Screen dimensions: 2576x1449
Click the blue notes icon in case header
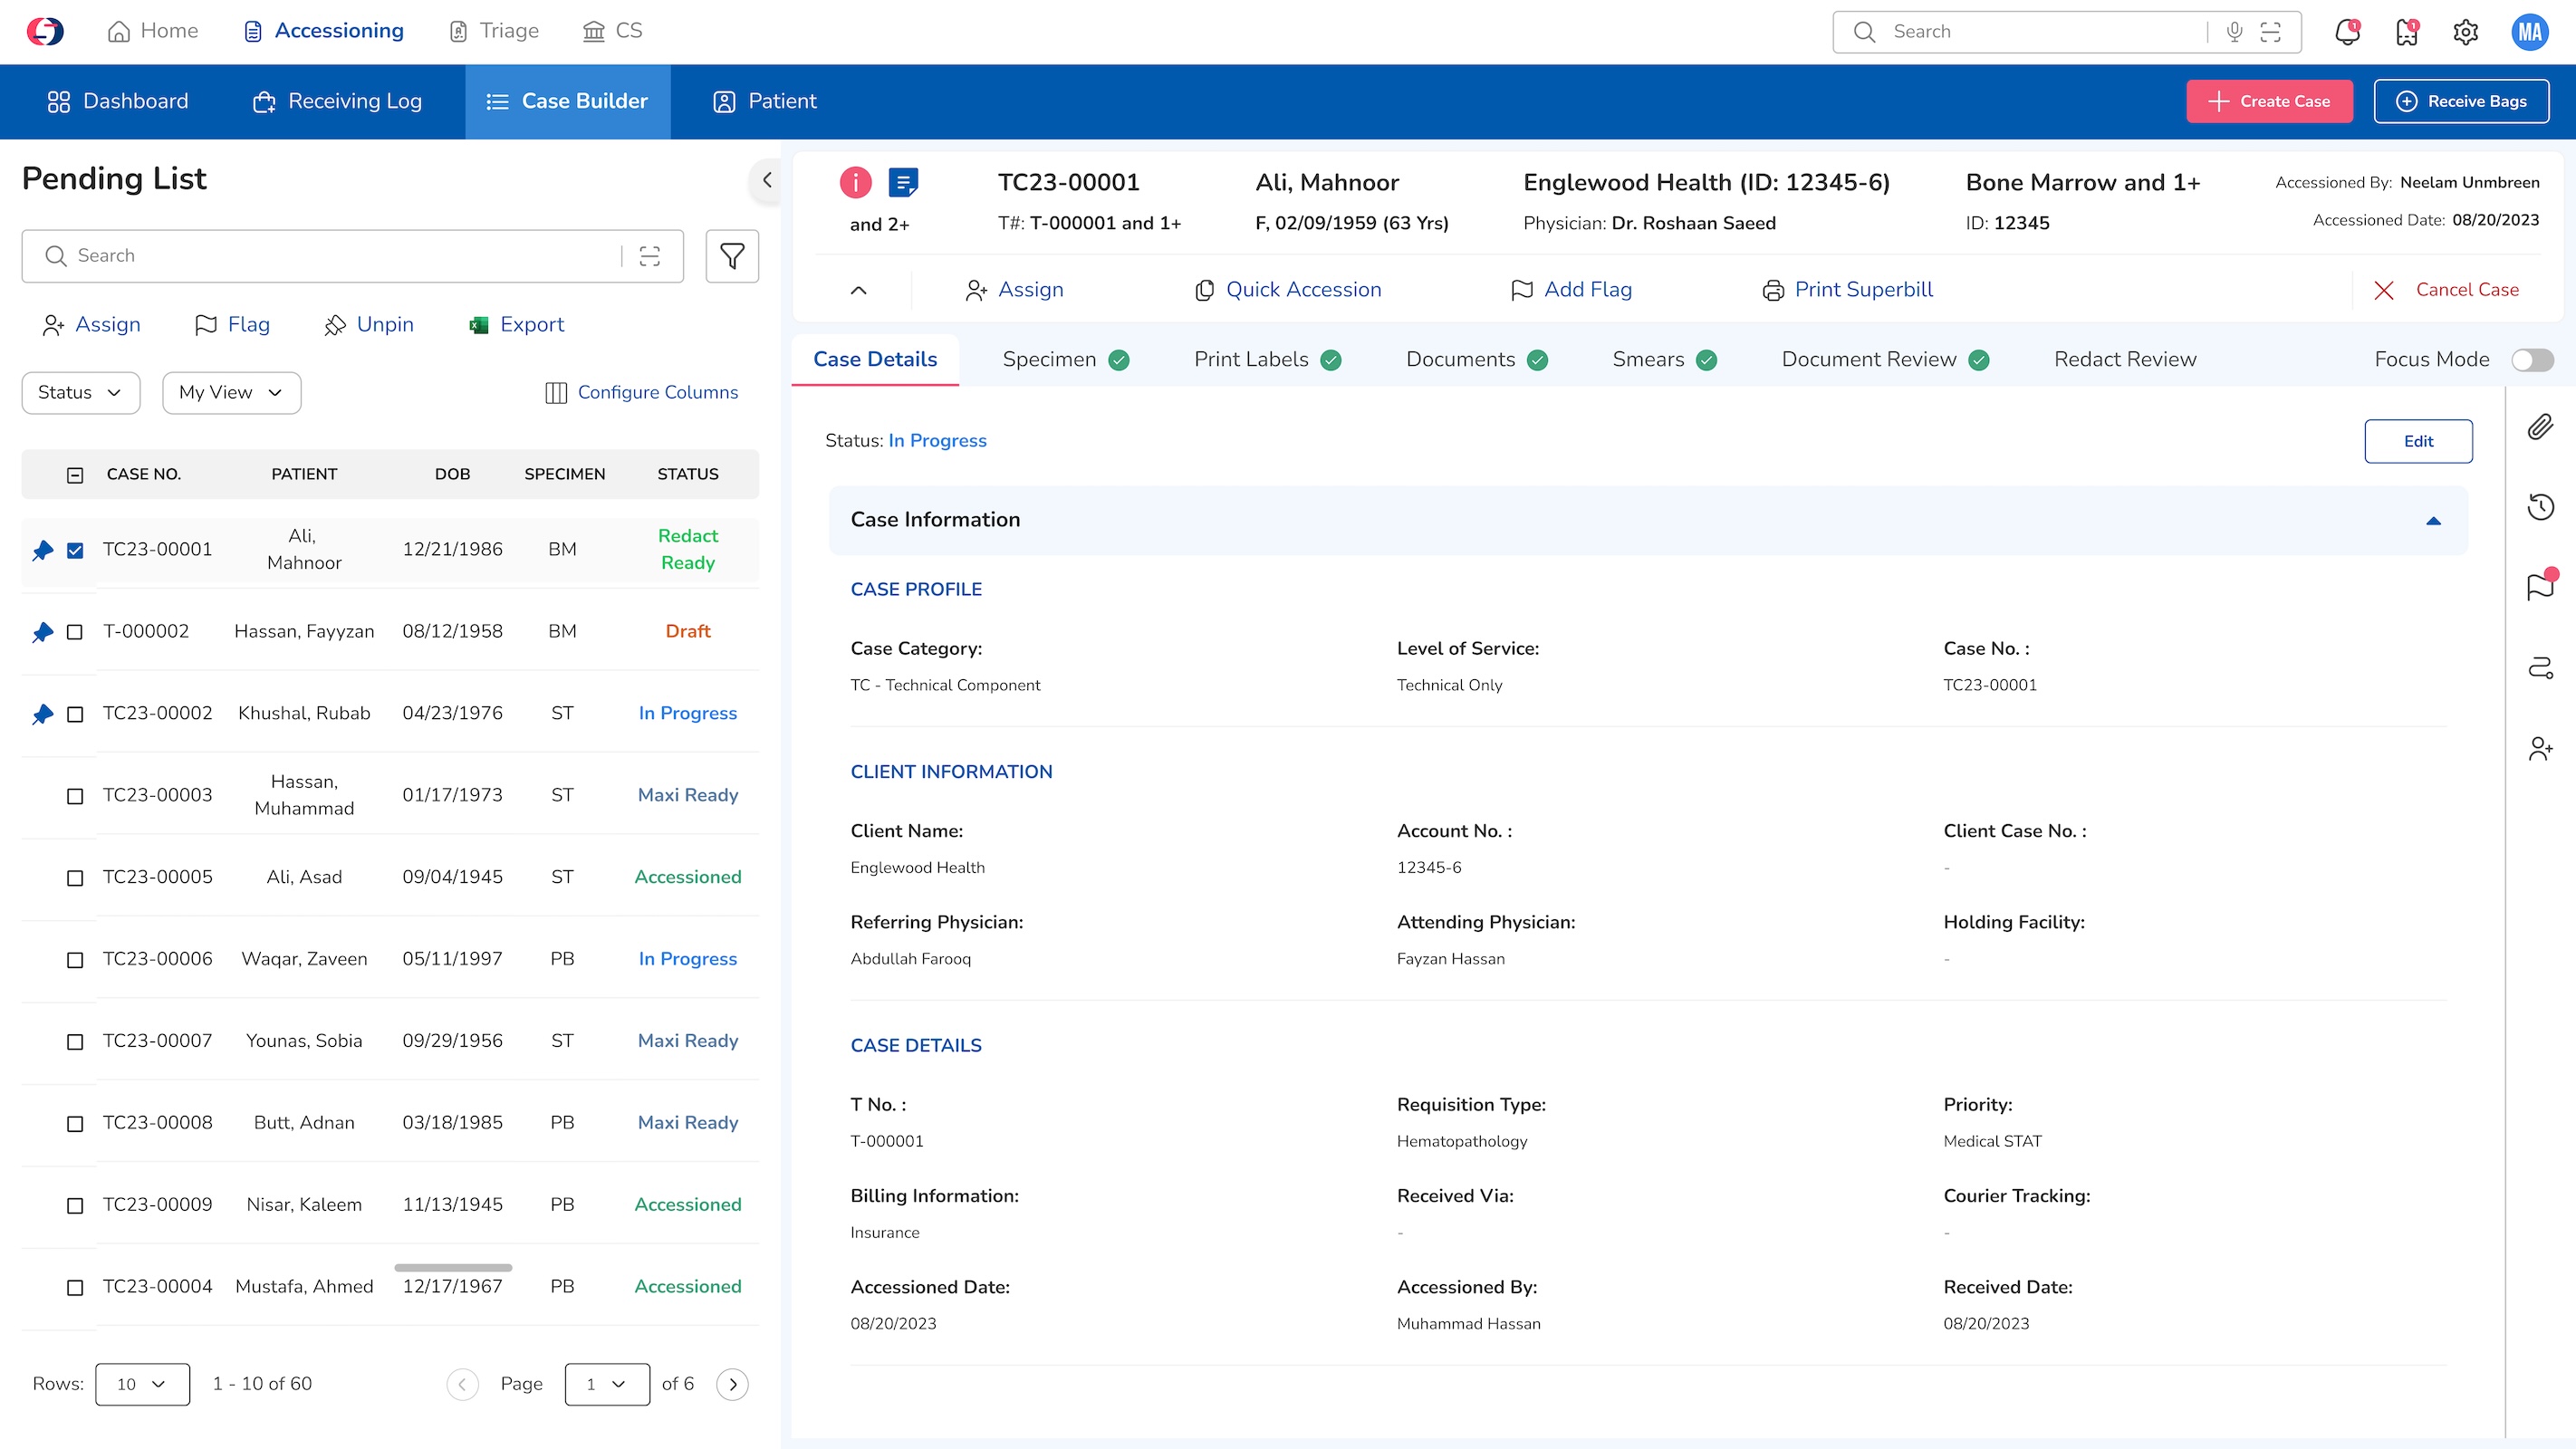click(903, 182)
